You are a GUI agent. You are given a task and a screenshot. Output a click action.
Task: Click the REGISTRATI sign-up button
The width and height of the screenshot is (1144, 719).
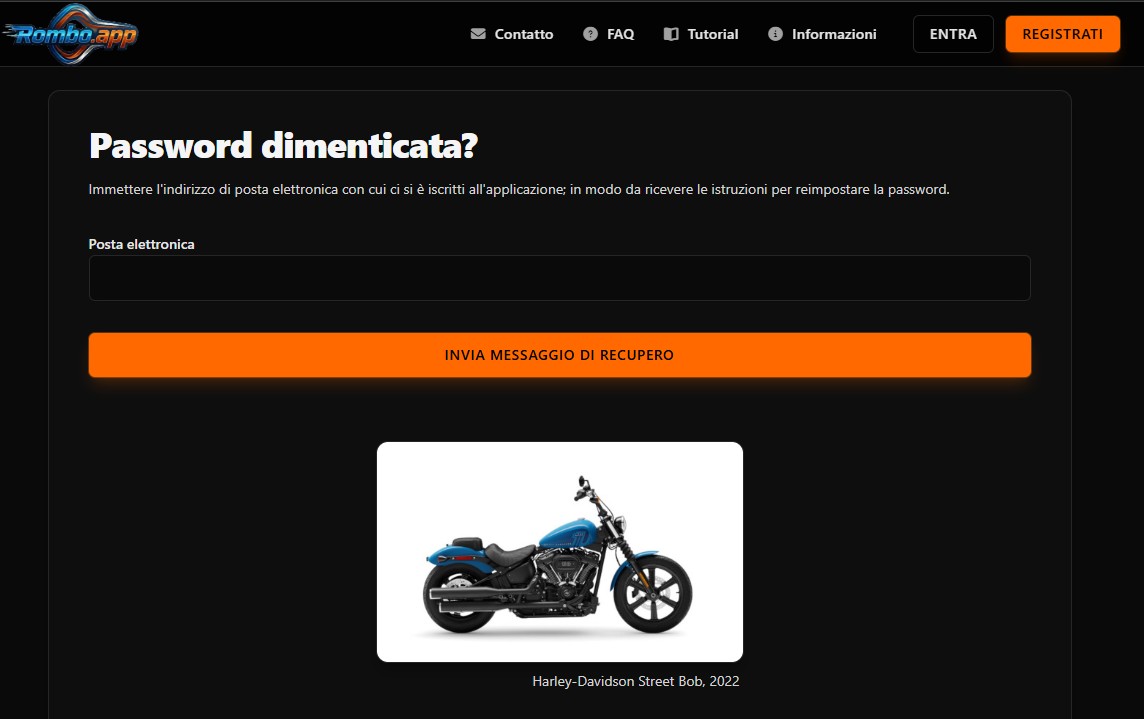[1062, 34]
